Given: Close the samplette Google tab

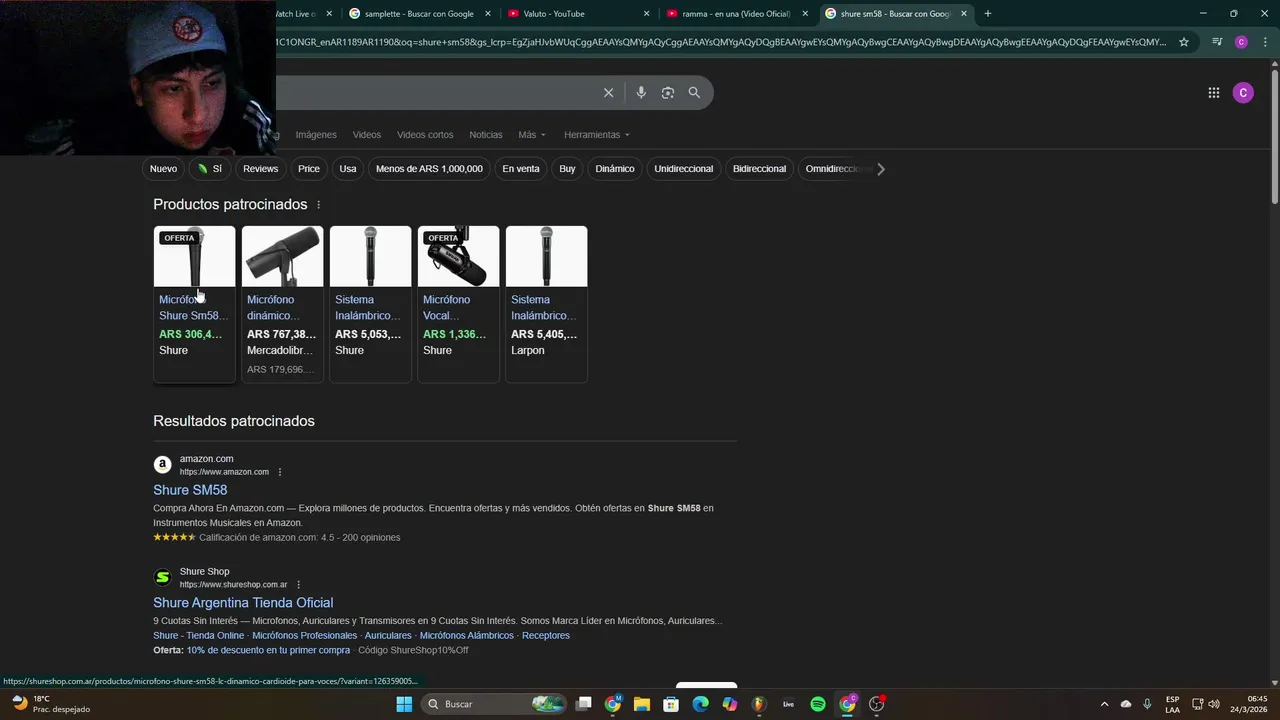Looking at the screenshot, I should tap(488, 14).
